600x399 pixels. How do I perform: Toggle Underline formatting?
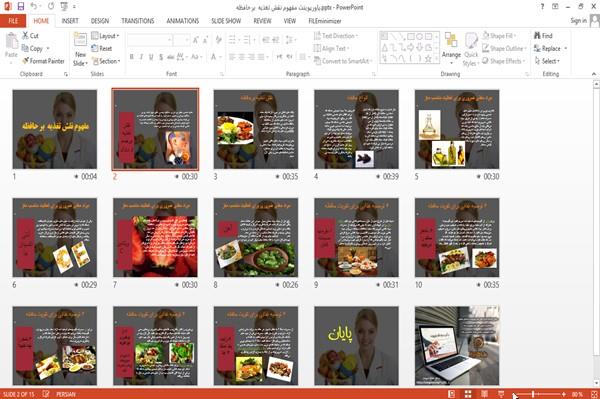[x=151, y=57]
